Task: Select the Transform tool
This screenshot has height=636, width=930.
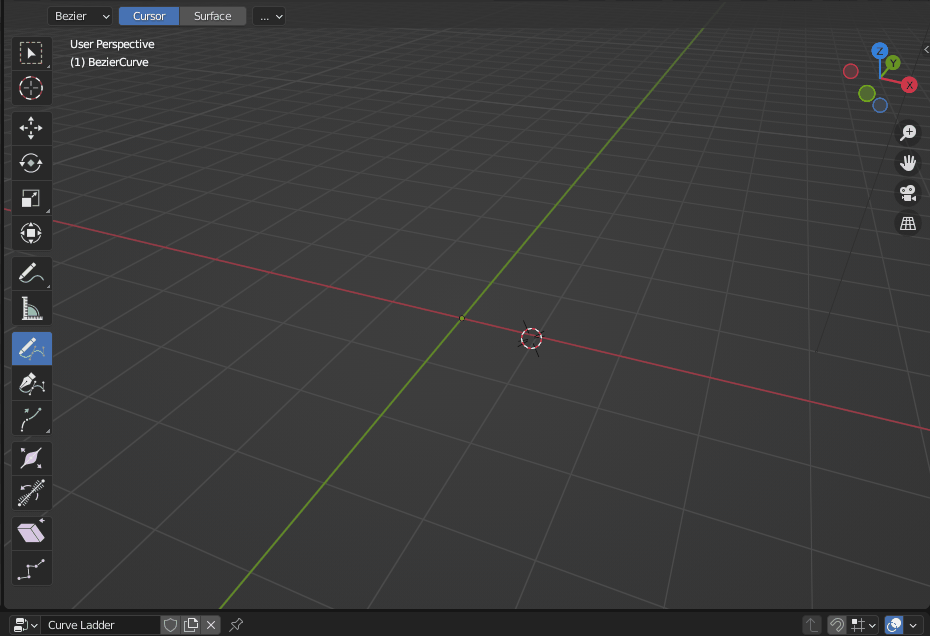Action: [31, 233]
